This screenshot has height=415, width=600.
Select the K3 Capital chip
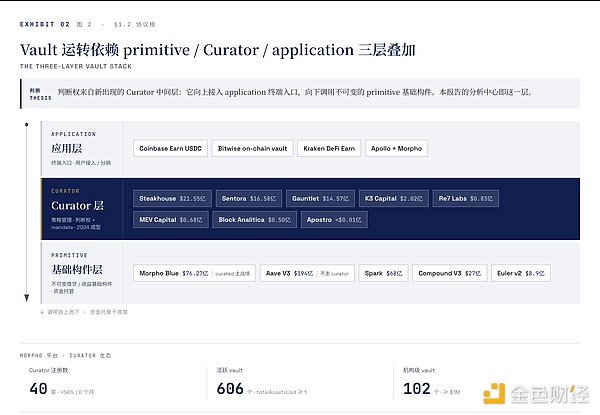394,199
